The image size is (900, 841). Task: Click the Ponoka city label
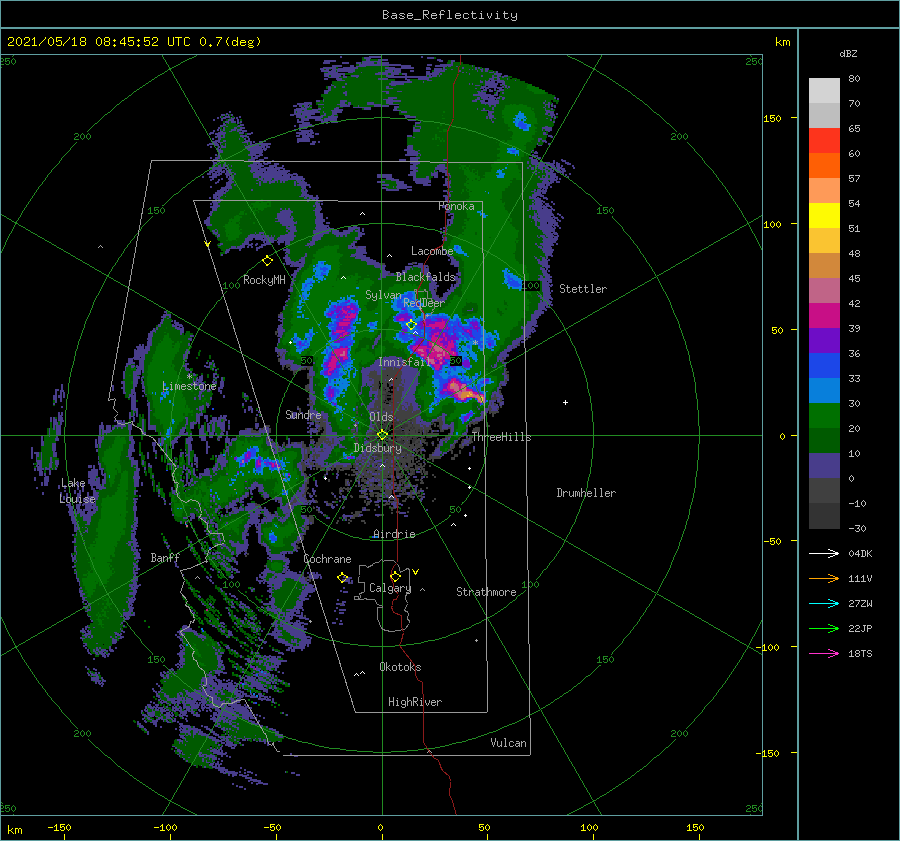pos(456,206)
